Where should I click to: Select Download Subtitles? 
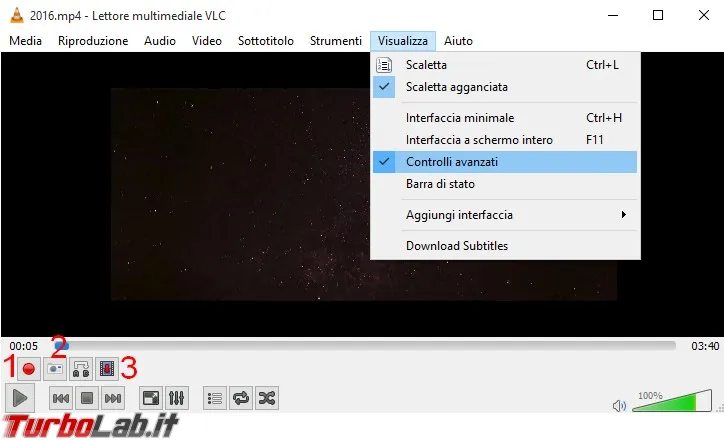505,246
